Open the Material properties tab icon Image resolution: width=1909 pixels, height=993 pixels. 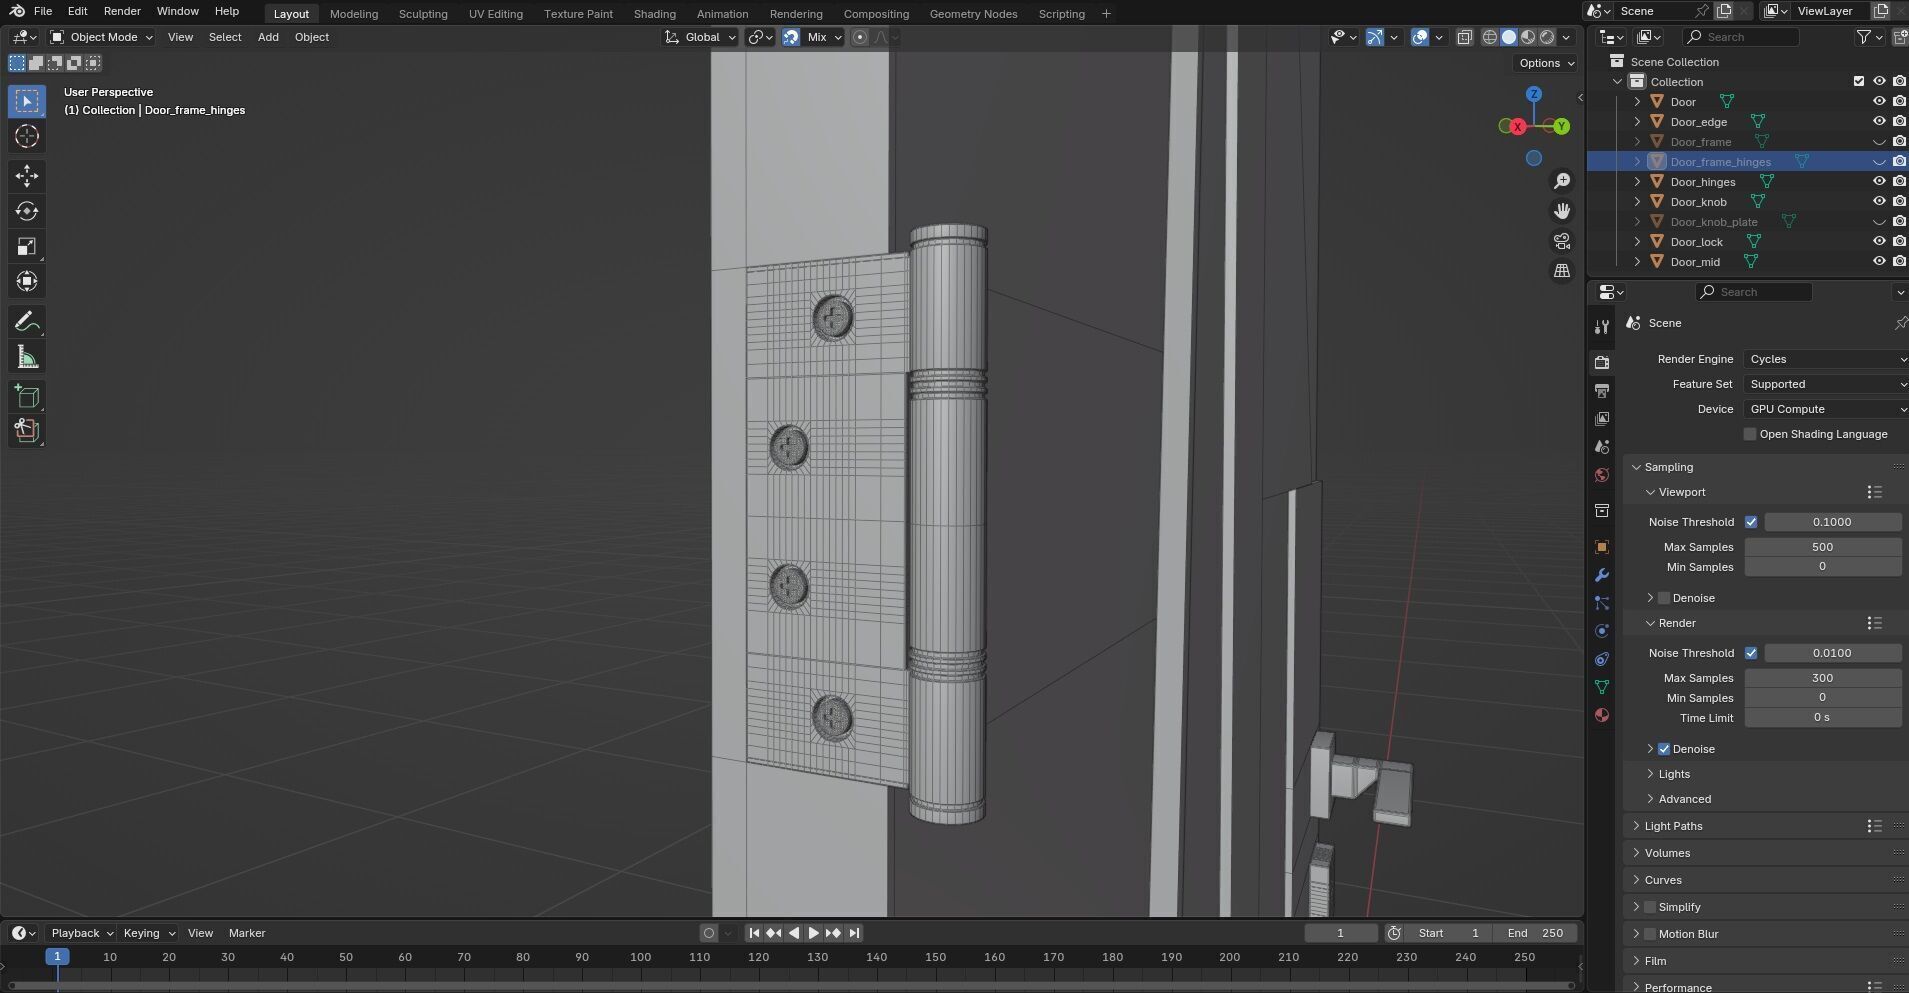(1602, 715)
